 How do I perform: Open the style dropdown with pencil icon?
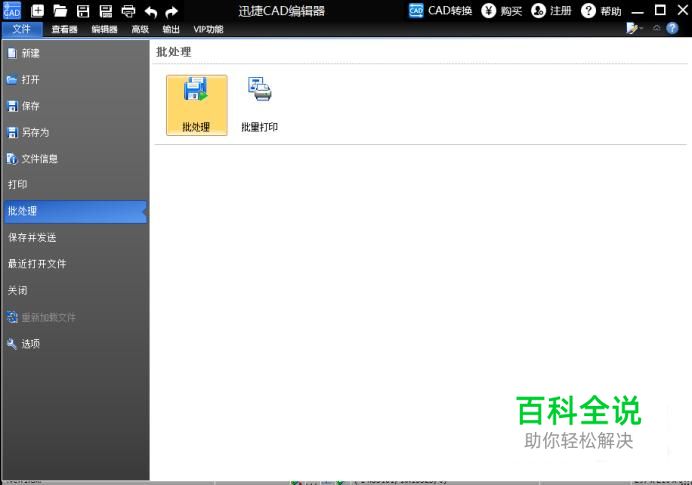click(635, 28)
